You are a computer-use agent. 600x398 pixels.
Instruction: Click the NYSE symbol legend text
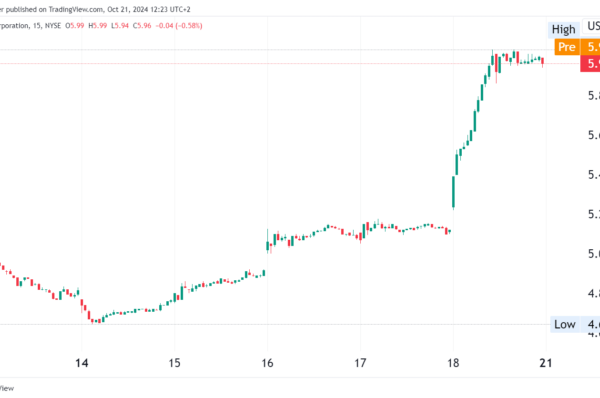(x=53, y=26)
